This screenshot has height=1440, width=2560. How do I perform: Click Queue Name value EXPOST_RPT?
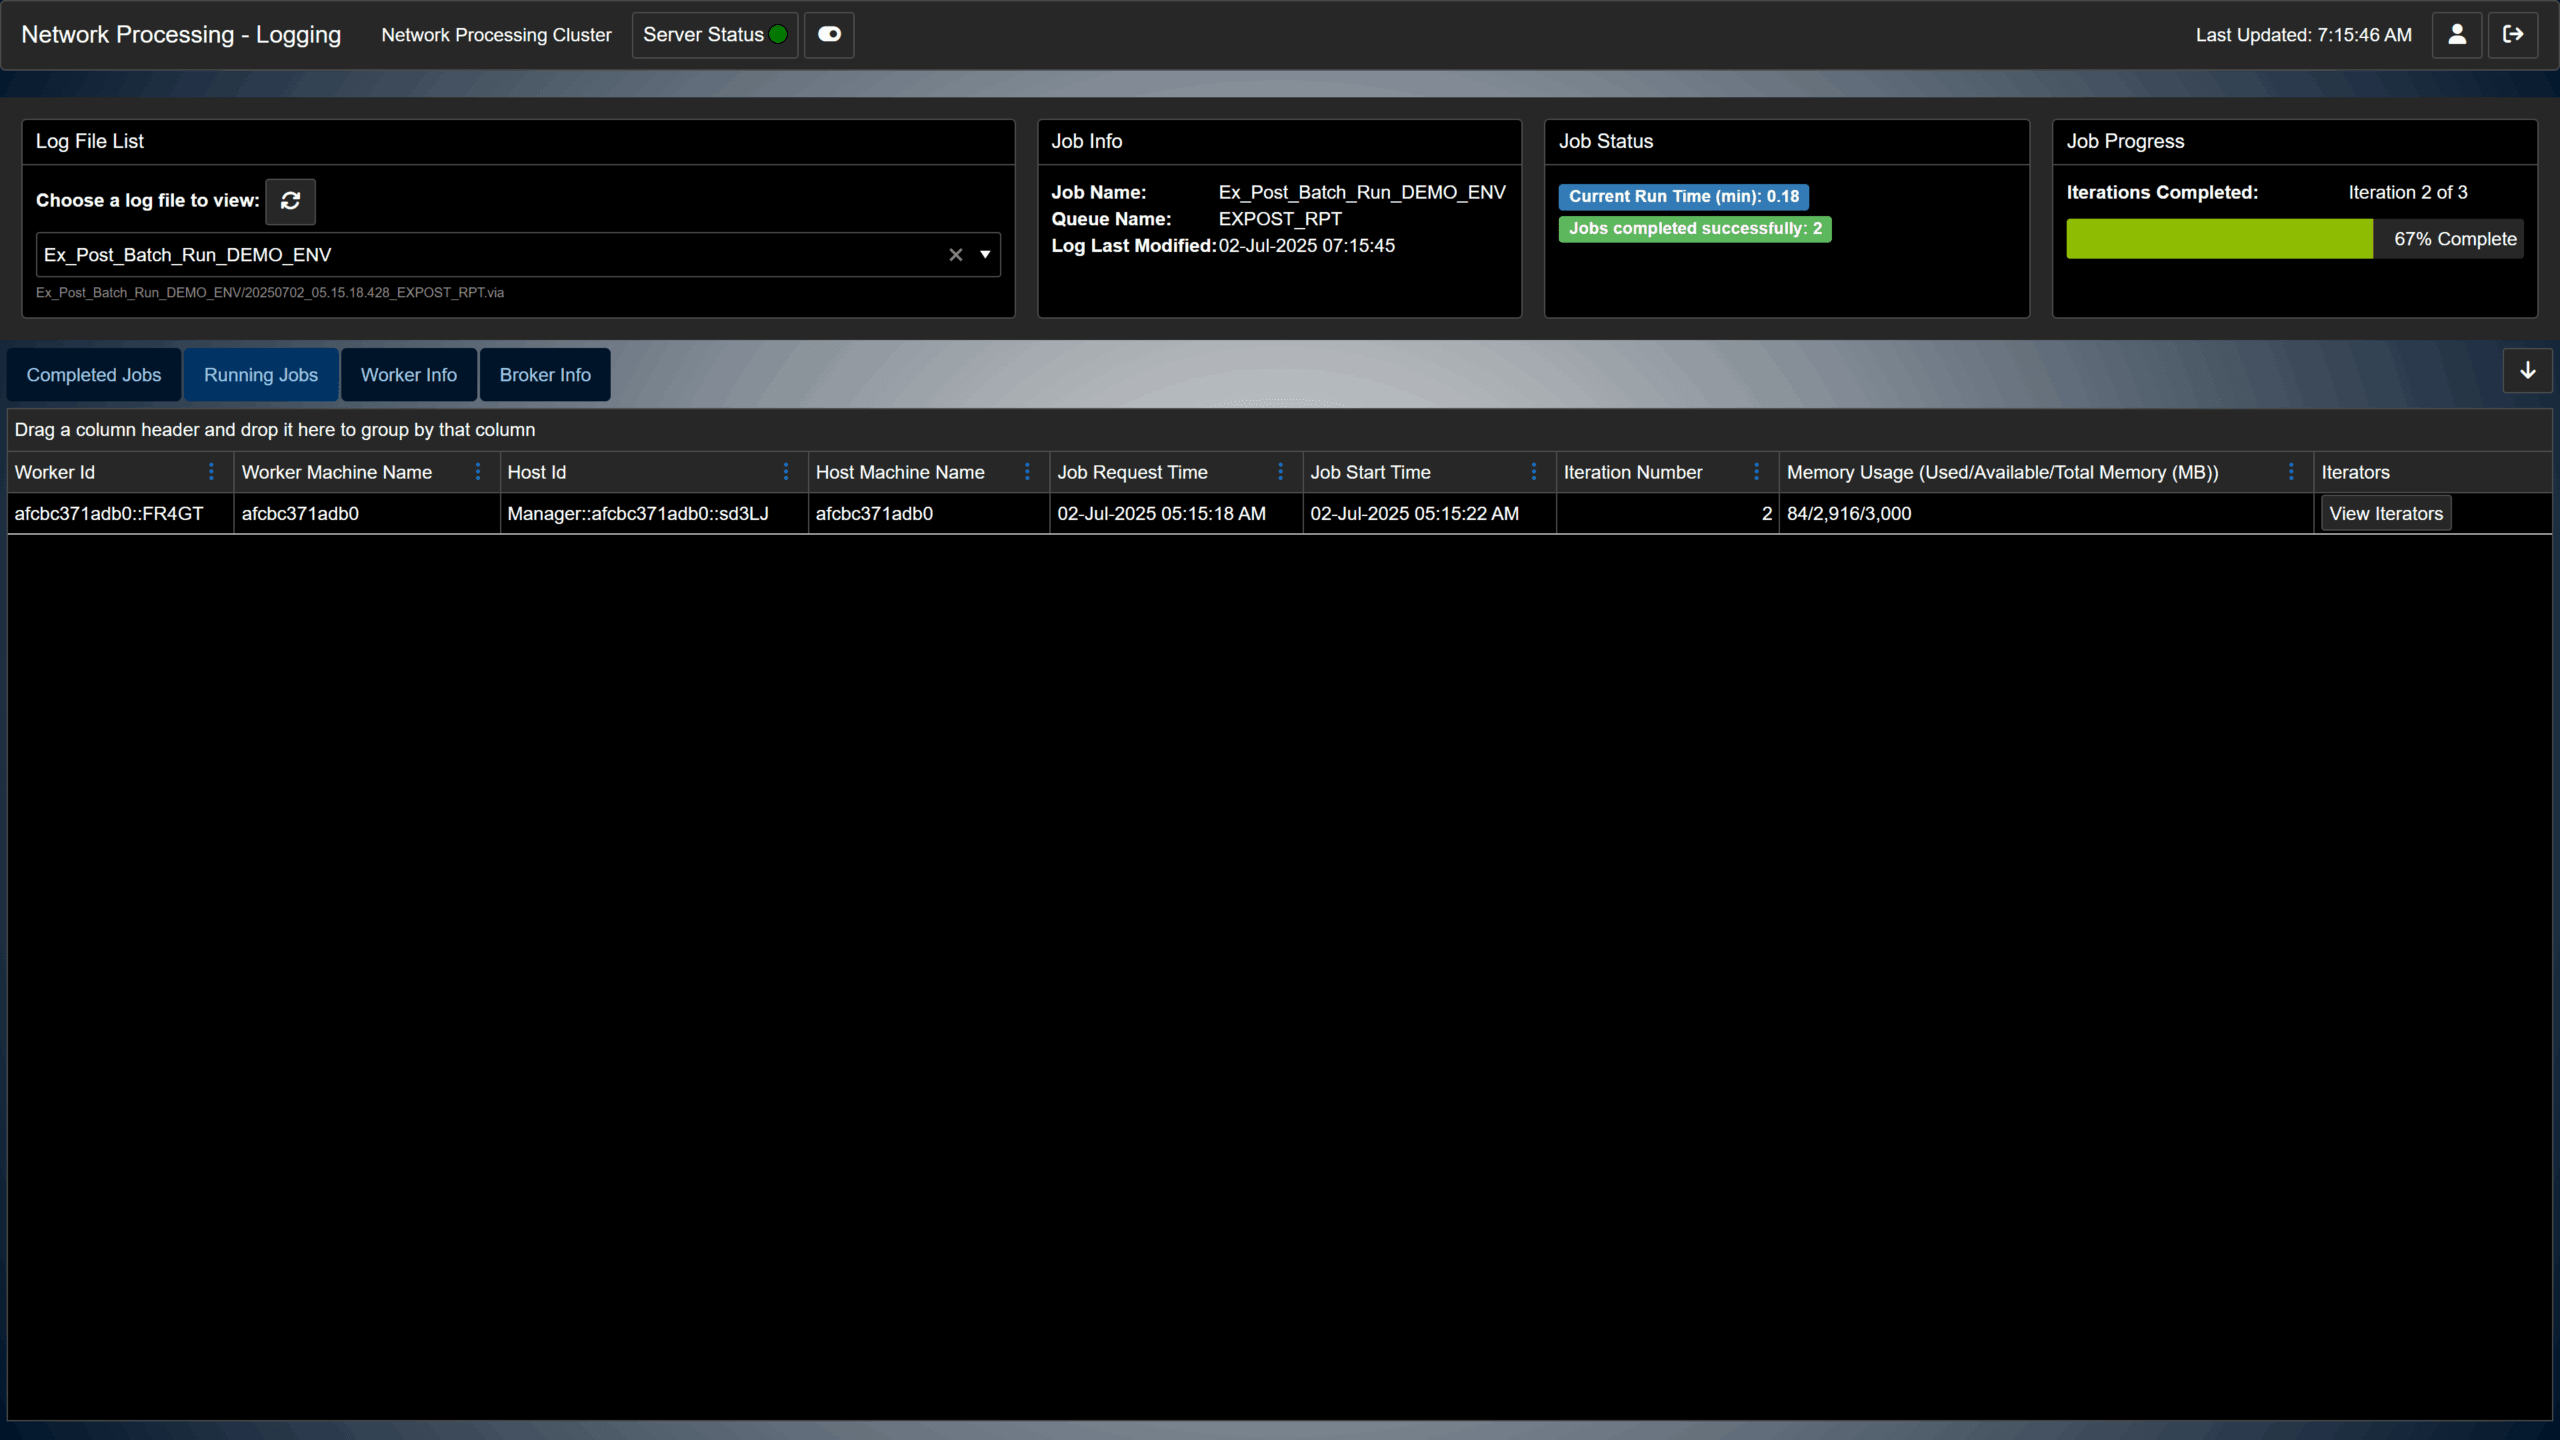[x=1280, y=219]
